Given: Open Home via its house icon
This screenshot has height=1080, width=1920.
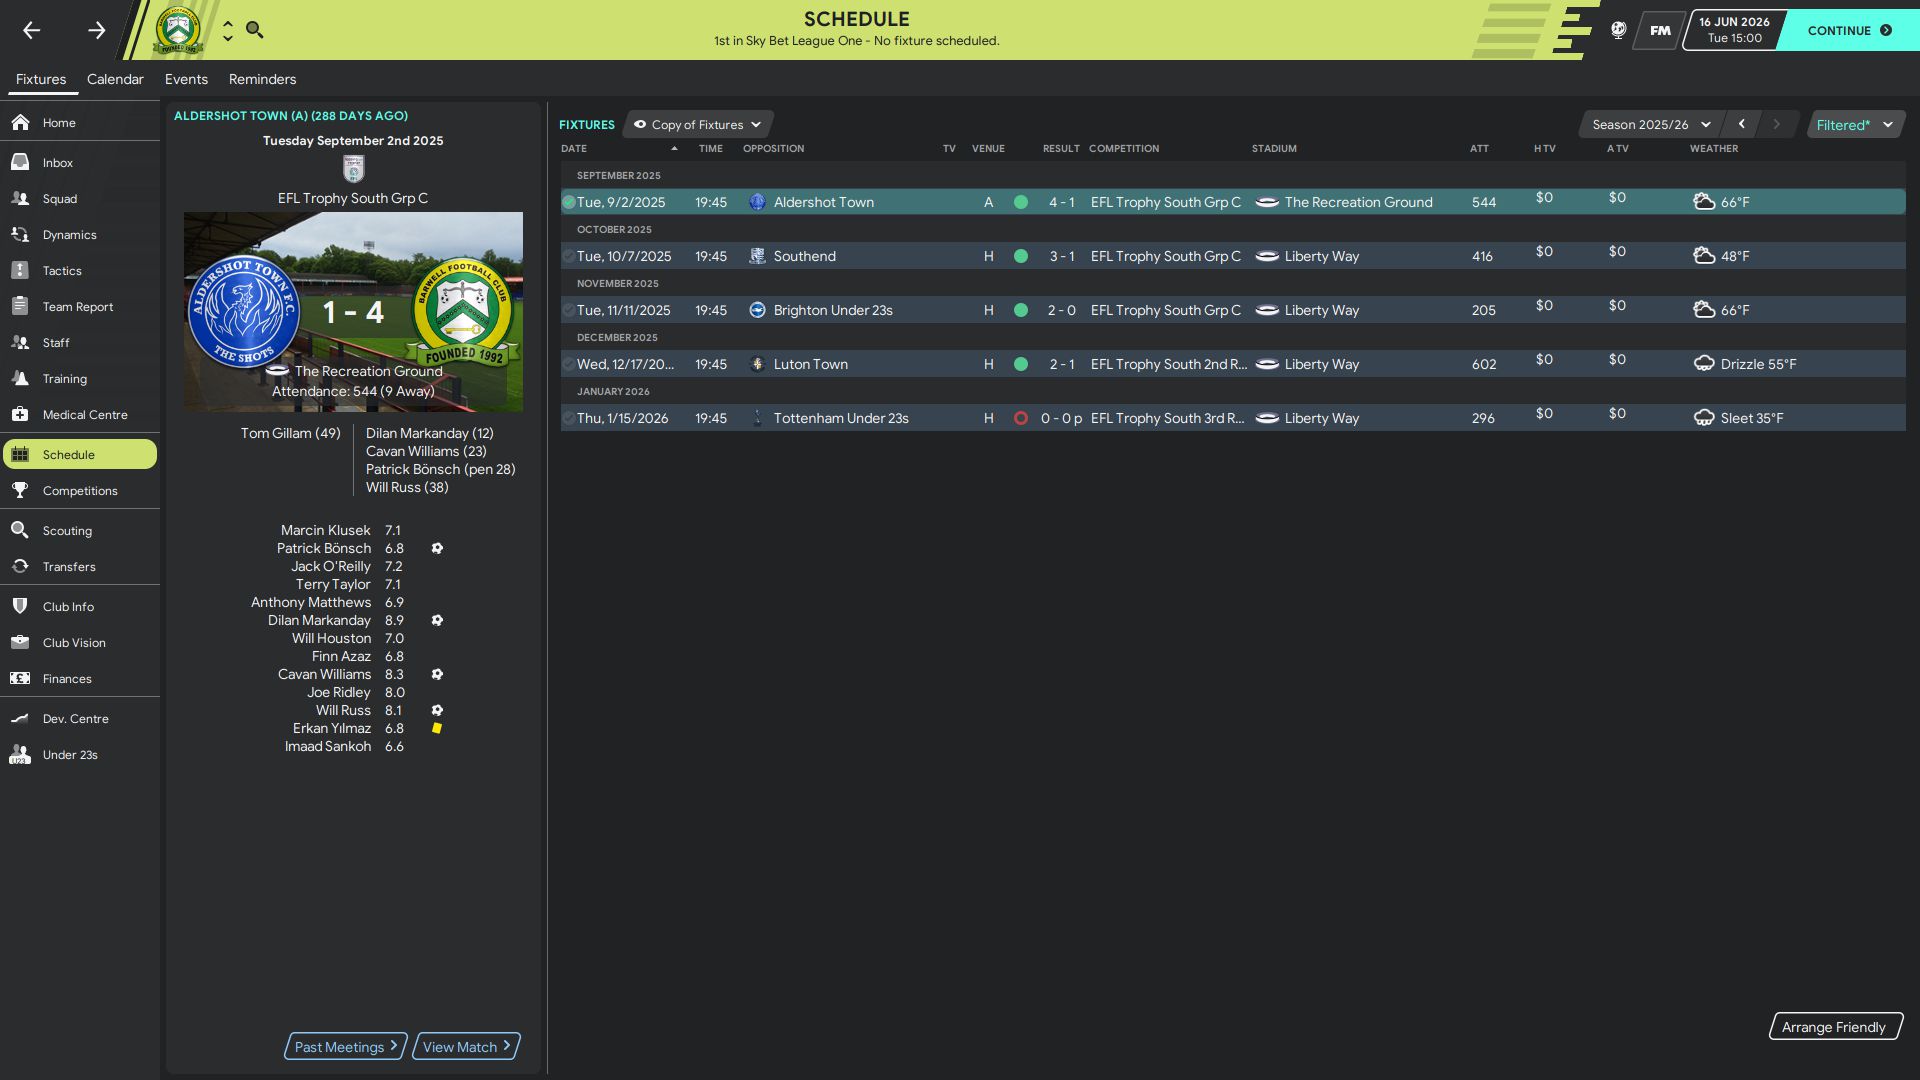Looking at the screenshot, I should pyautogui.click(x=20, y=122).
